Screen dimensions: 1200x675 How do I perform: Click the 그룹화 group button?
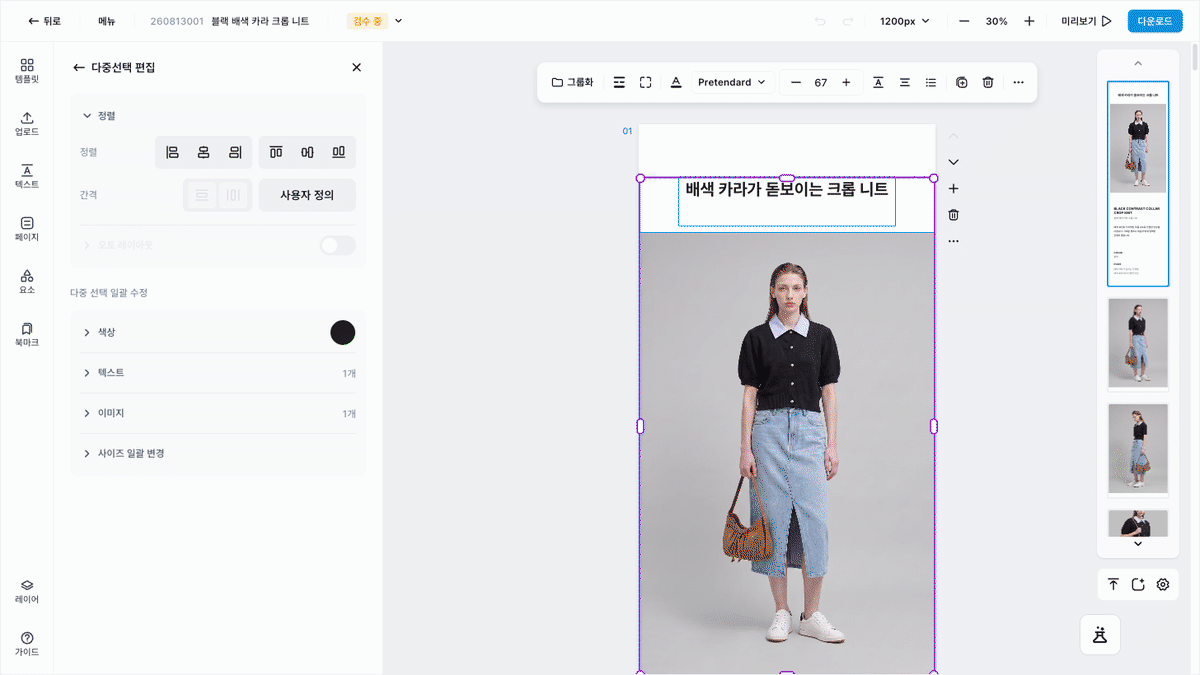(572, 82)
